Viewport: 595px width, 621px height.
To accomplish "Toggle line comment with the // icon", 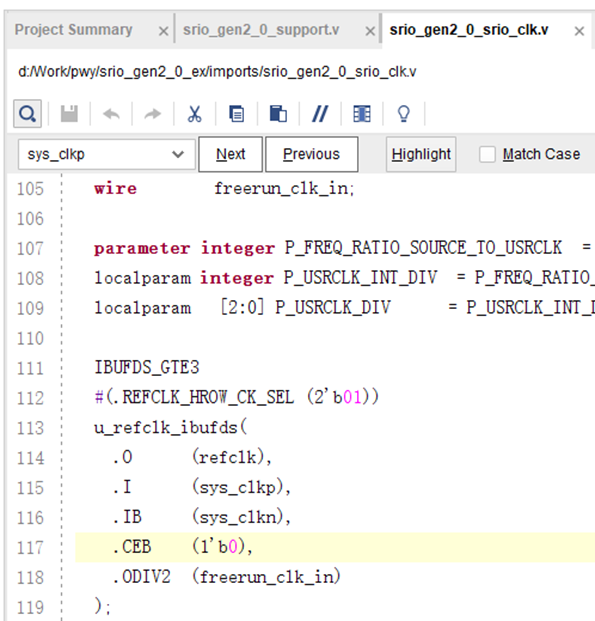I will tap(320, 114).
